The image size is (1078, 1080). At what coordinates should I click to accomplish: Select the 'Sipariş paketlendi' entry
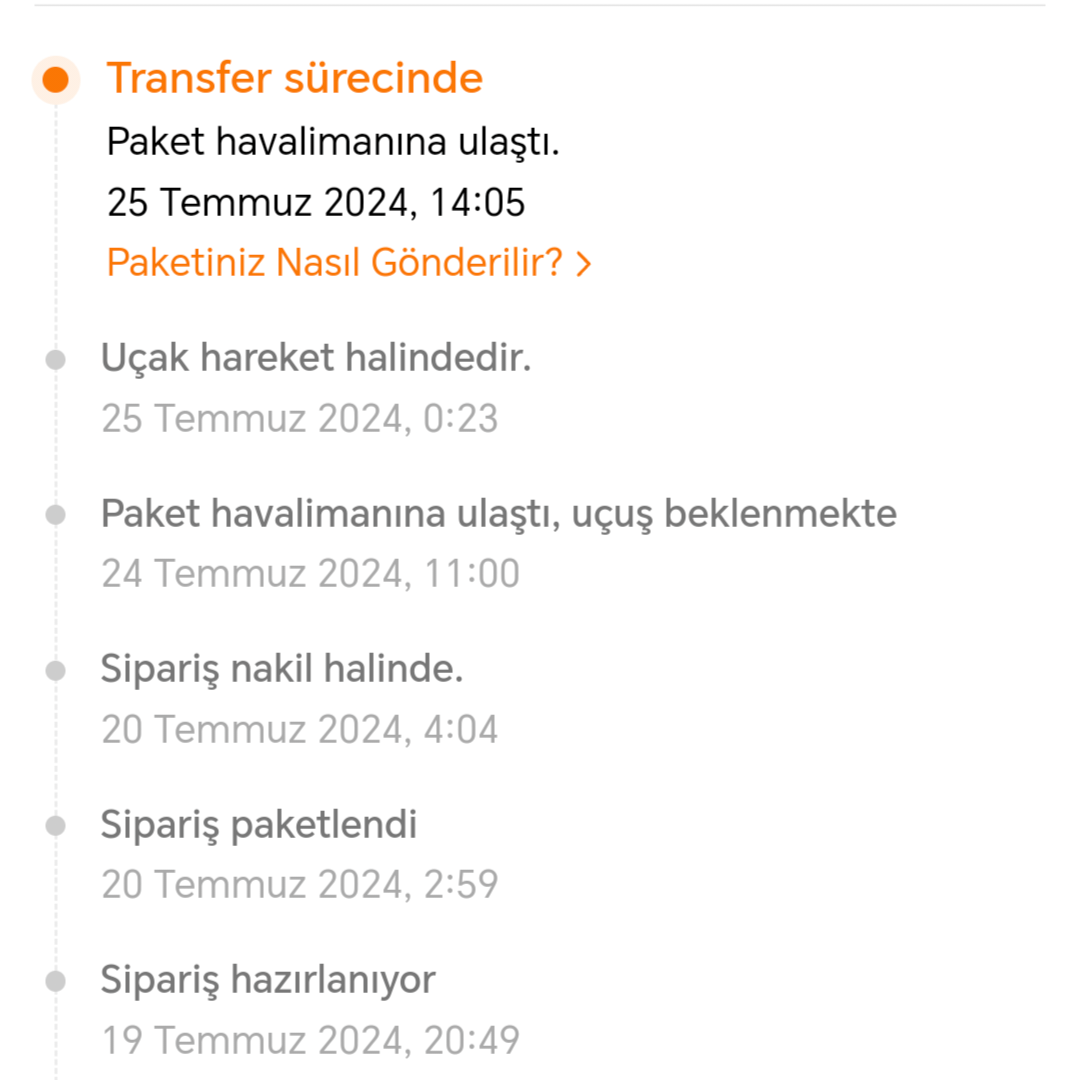pyautogui.click(x=259, y=824)
